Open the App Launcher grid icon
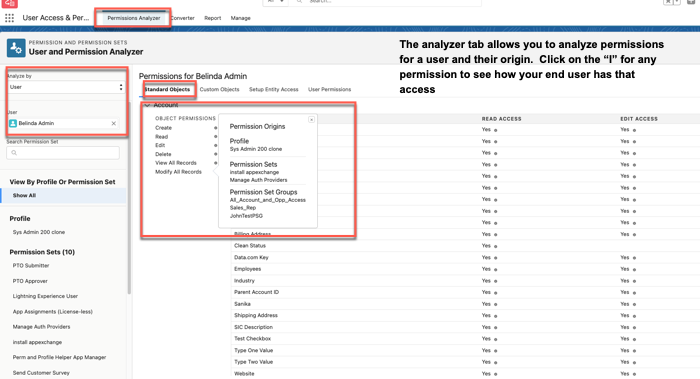The height and width of the screenshot is (379, 700). (x=9, y=18)
